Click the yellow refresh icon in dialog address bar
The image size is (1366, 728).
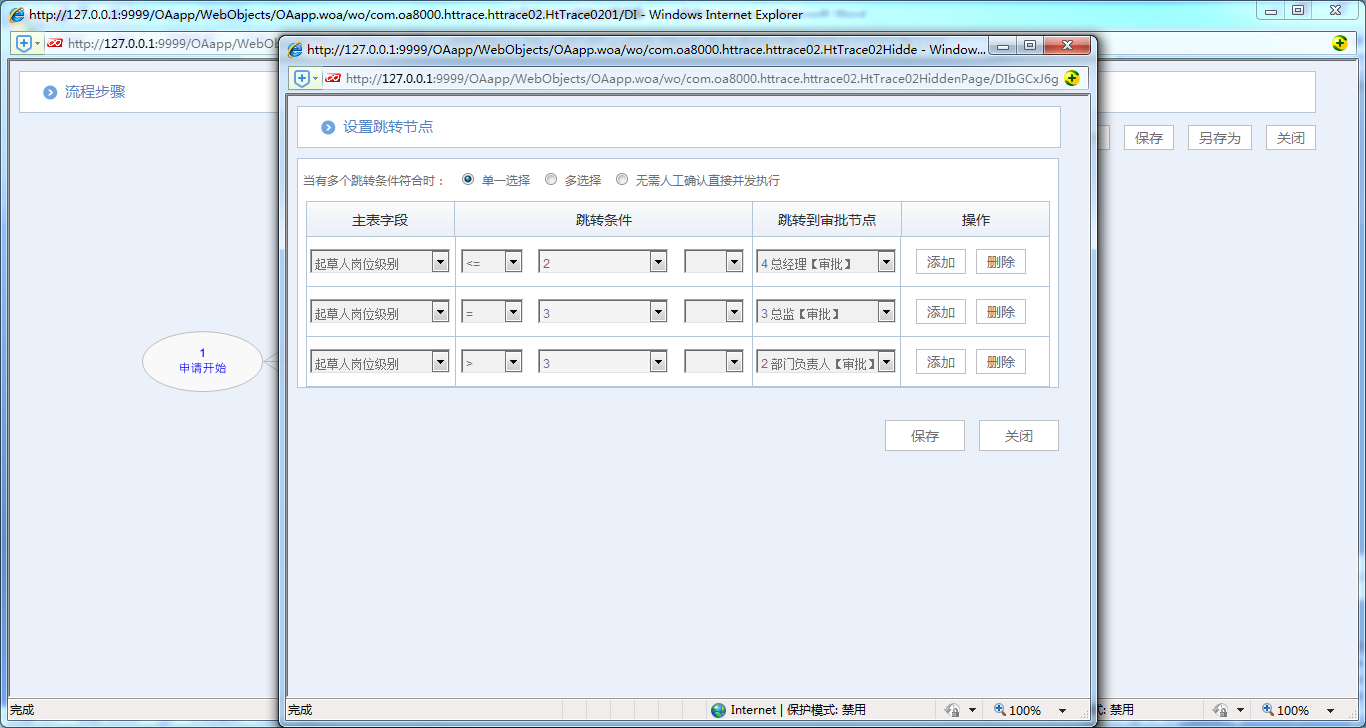click(1072, 77)
